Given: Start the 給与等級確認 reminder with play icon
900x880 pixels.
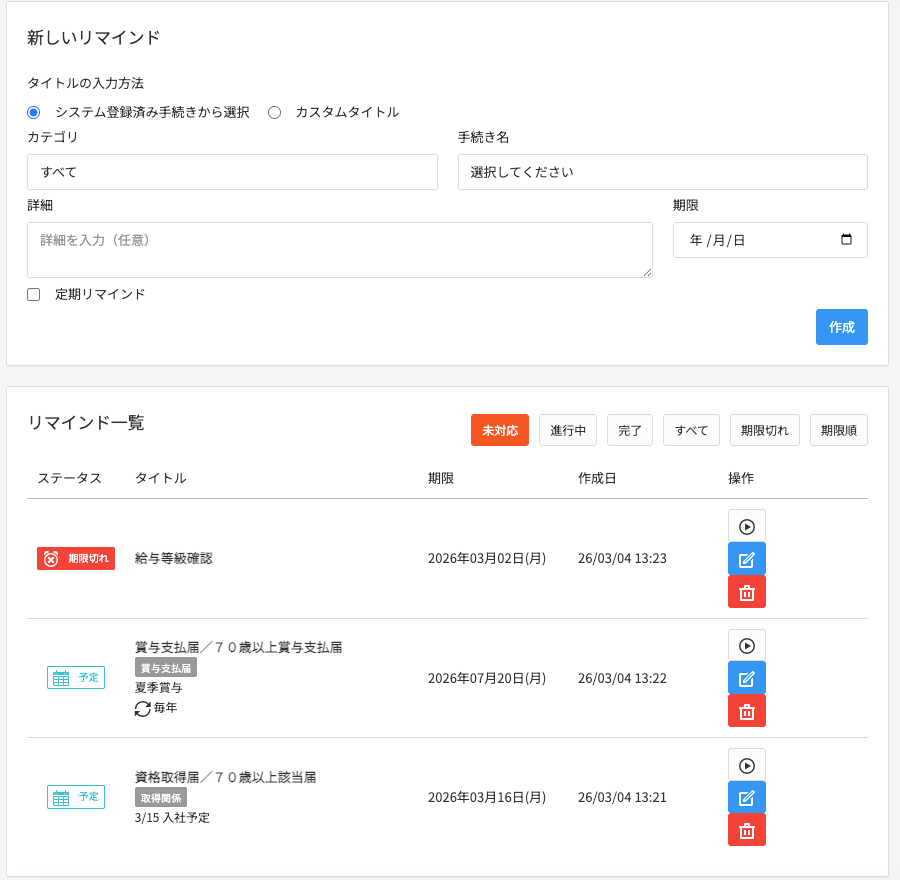Looking at the screenshot, I should (x=746, y=526).
